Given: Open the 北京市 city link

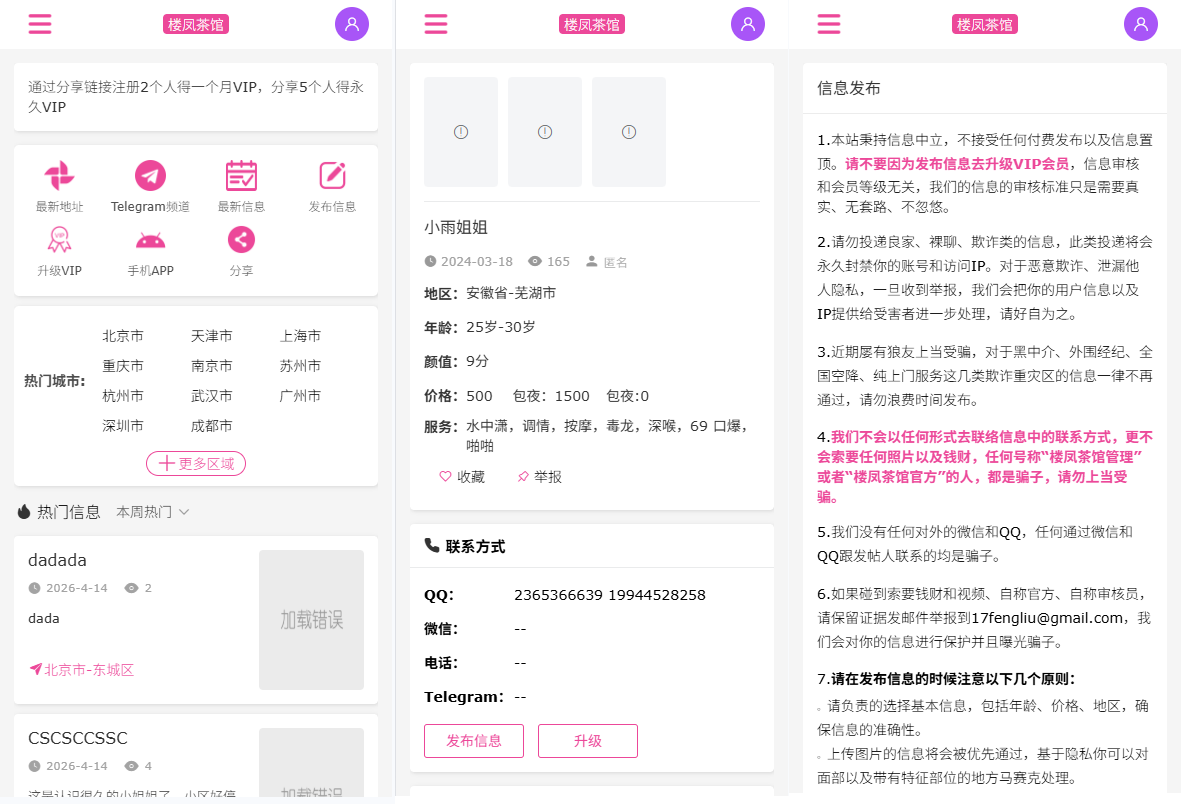Looking at the screenshot, I should pyautogui.click(x=123, y=336).
